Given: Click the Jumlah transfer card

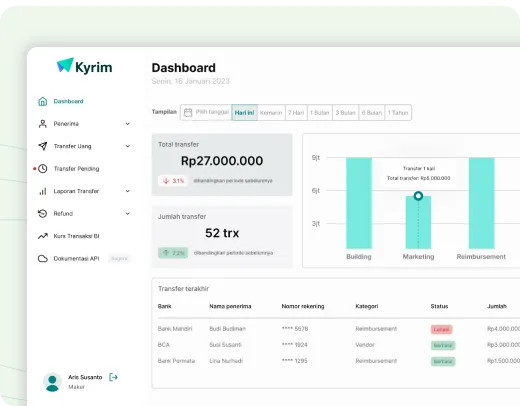Looking at the screenshot, I should pyautogui.click(x=222, y=237).
